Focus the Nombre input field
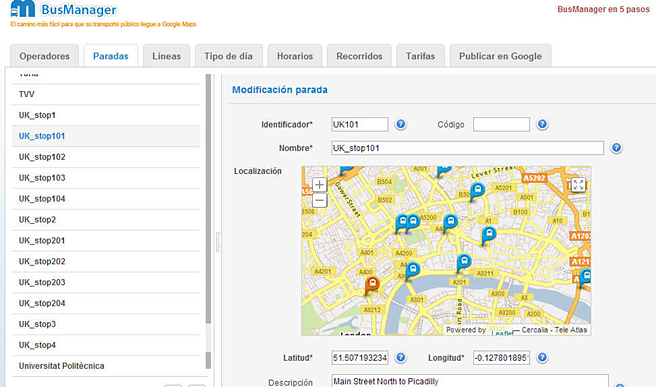This screenshot has width=656, height=387. [467, 148]
